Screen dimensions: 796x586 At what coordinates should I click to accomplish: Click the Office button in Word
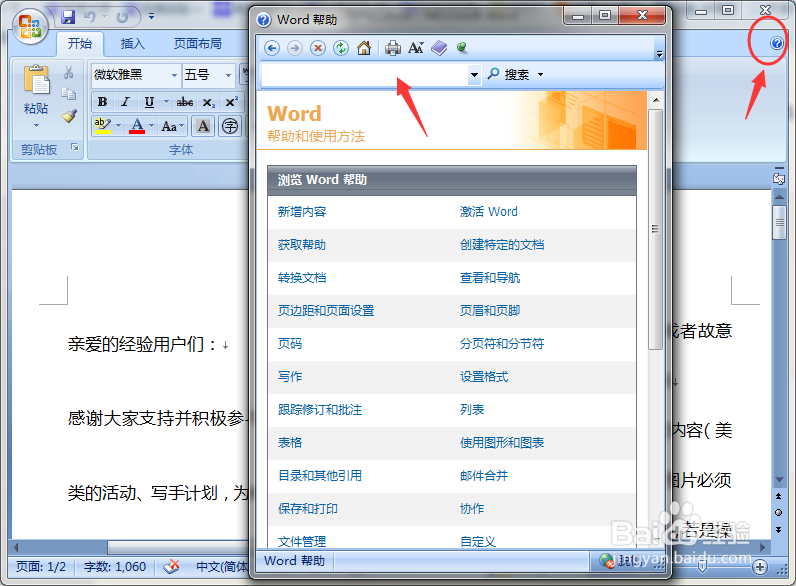(30, 26)
